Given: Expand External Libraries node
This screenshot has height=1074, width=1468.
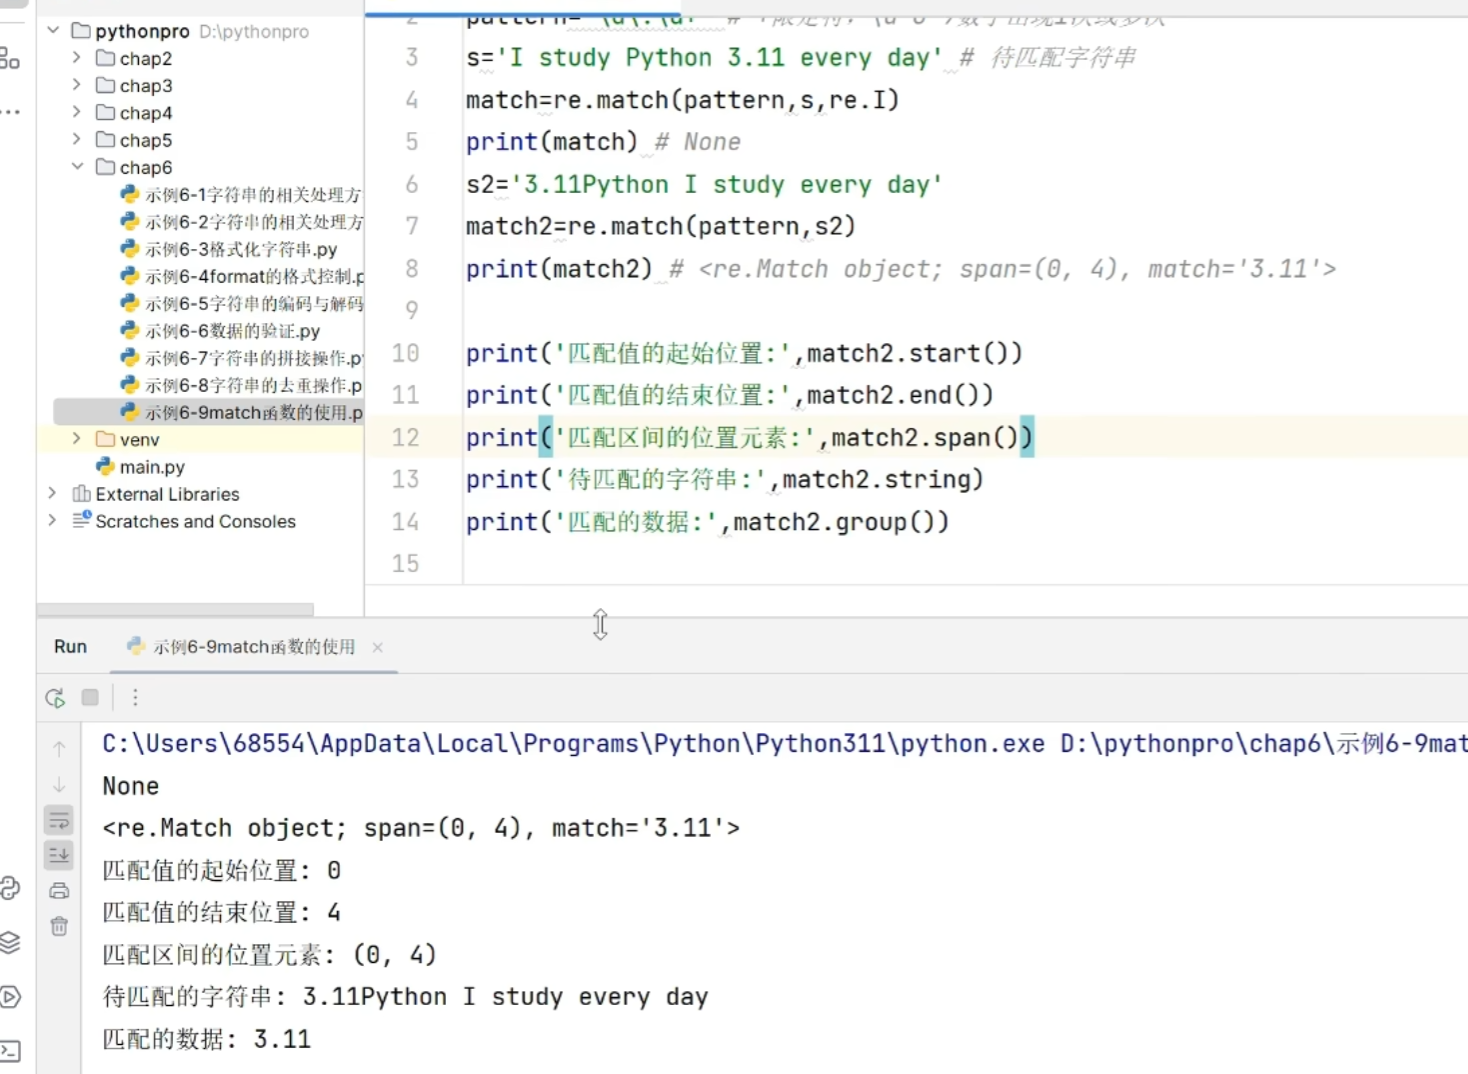Looking at the screenshot, I should click(53, 493).
